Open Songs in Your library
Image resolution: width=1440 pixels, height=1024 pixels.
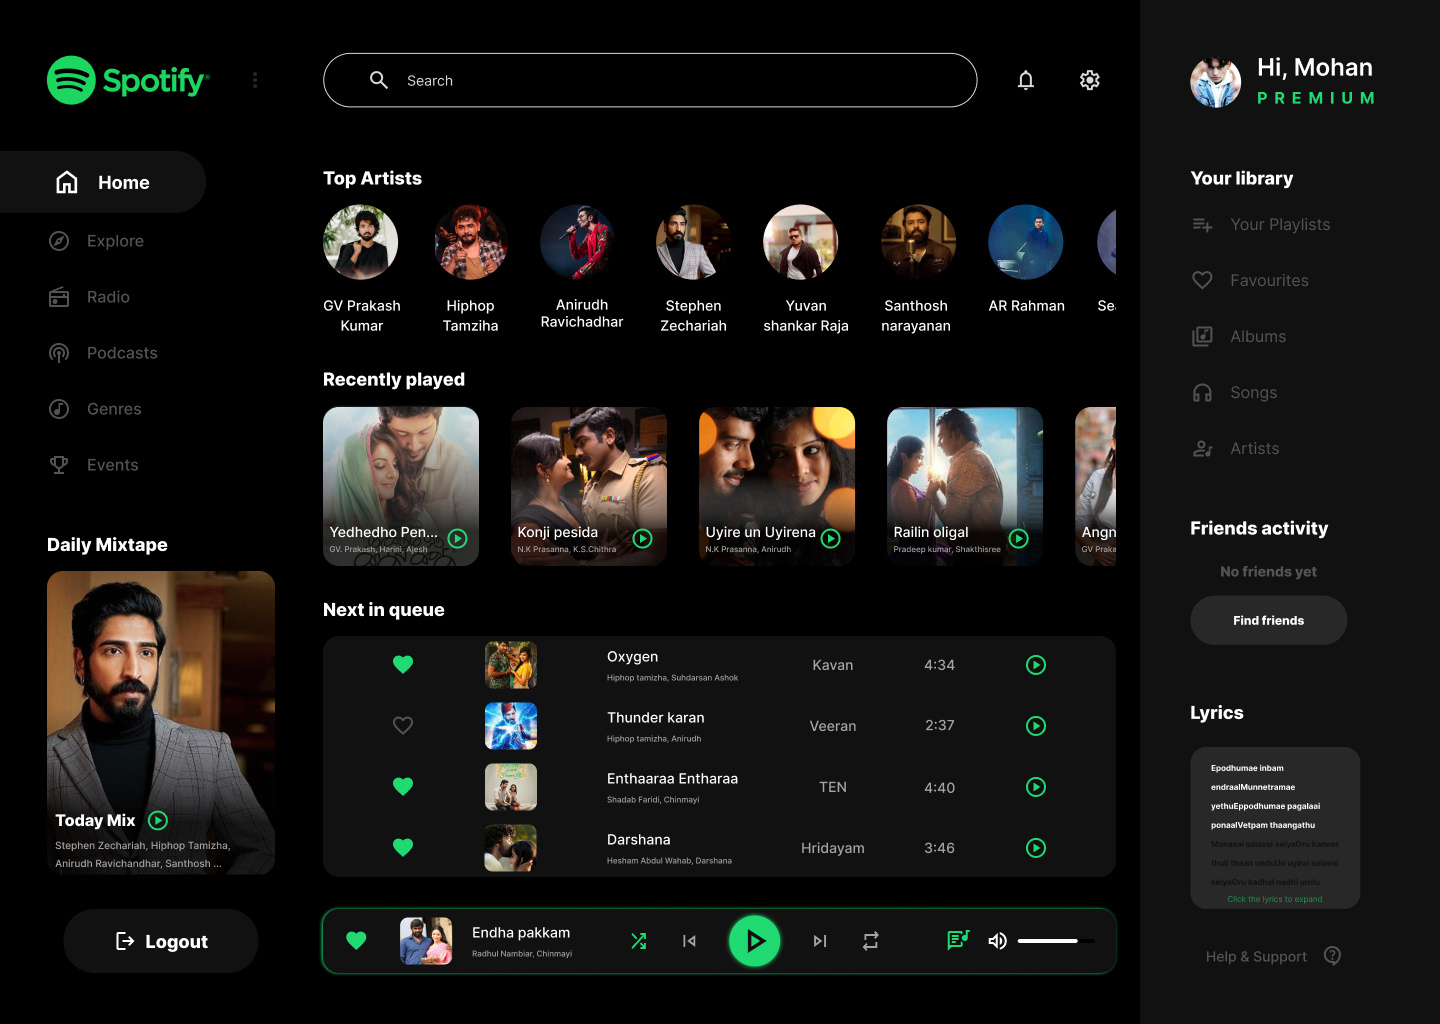pyautogui.click(x=1254, y=392)
